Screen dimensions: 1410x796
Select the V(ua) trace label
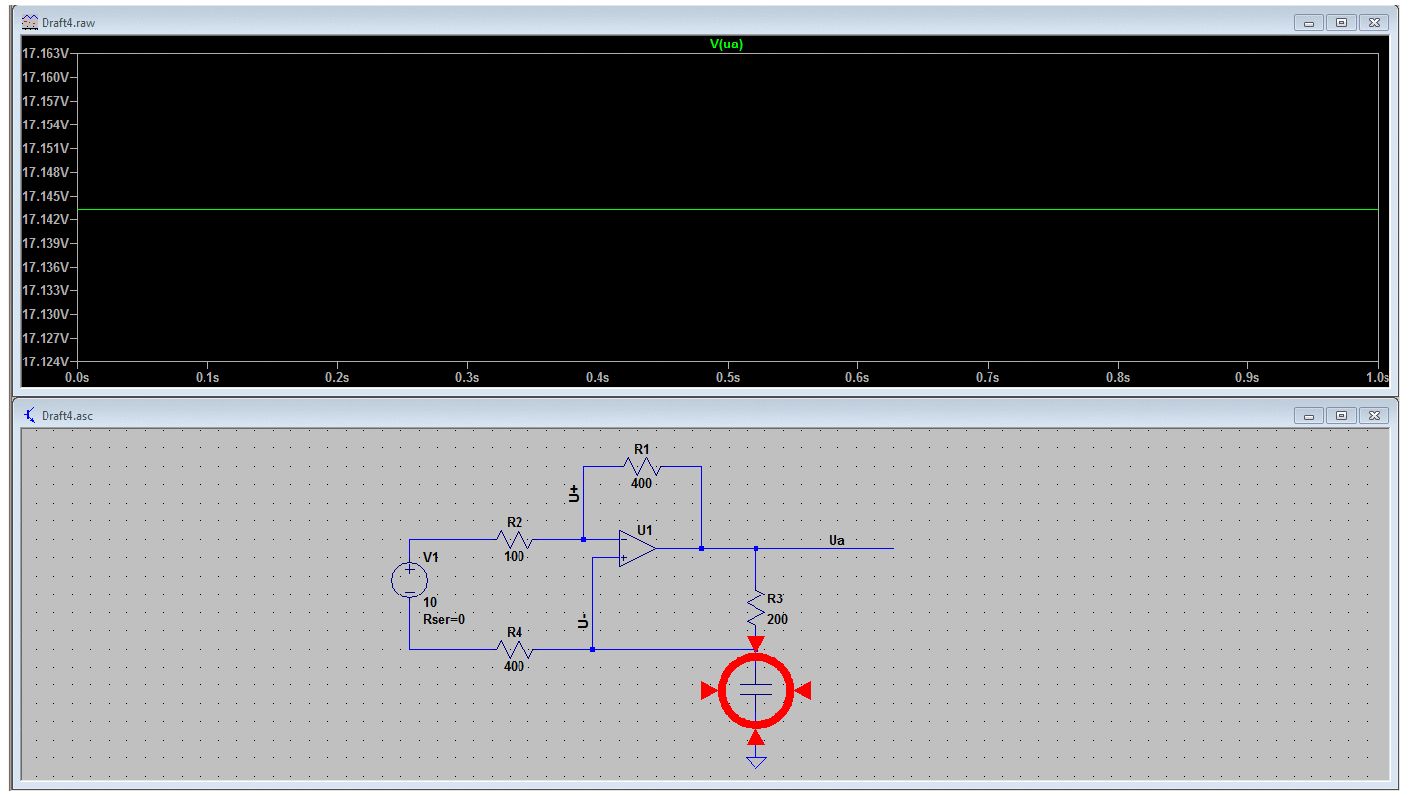point(726,44)
